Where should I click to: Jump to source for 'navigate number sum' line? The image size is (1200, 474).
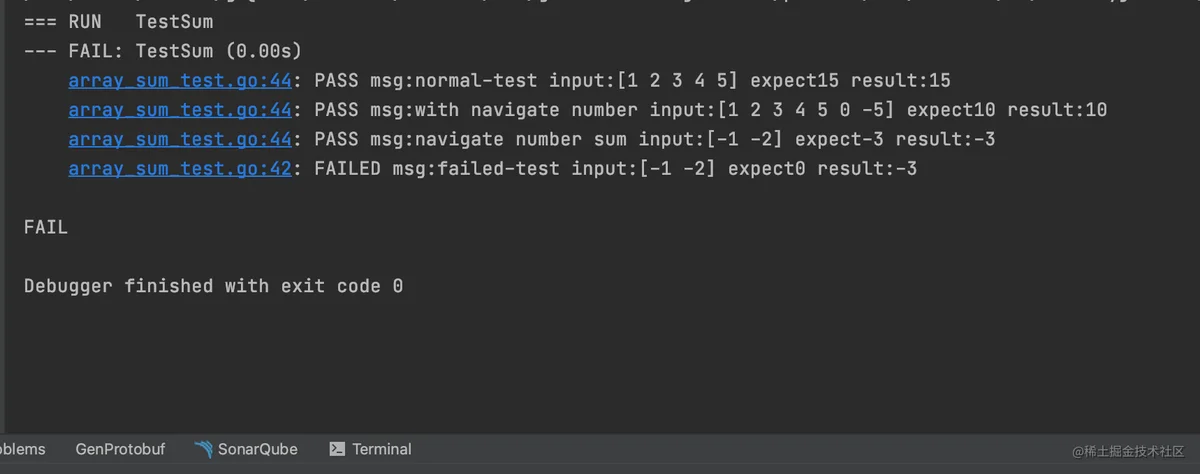(x=180, y=139)
